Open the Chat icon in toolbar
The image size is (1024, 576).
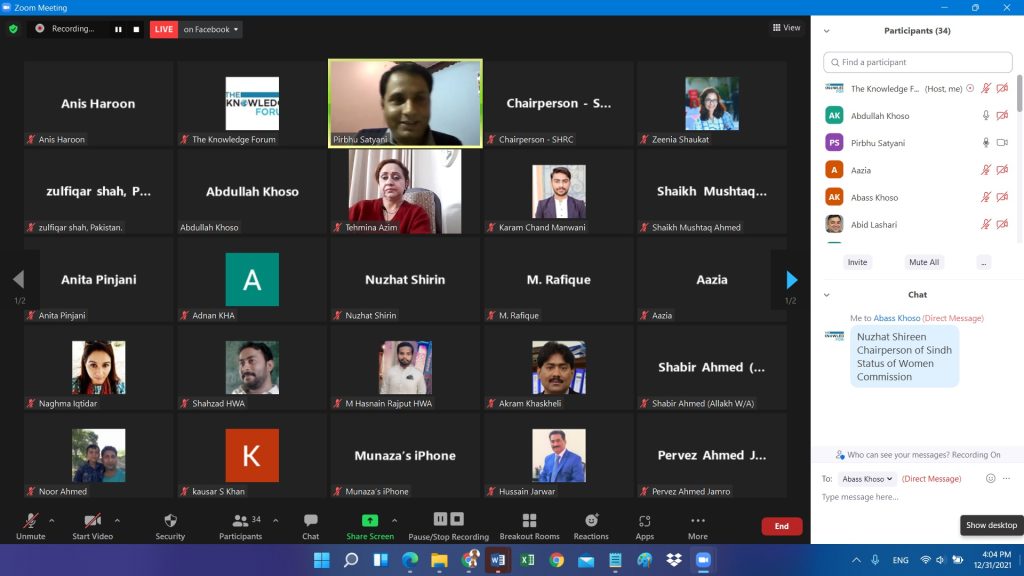[x=311, y=521]
